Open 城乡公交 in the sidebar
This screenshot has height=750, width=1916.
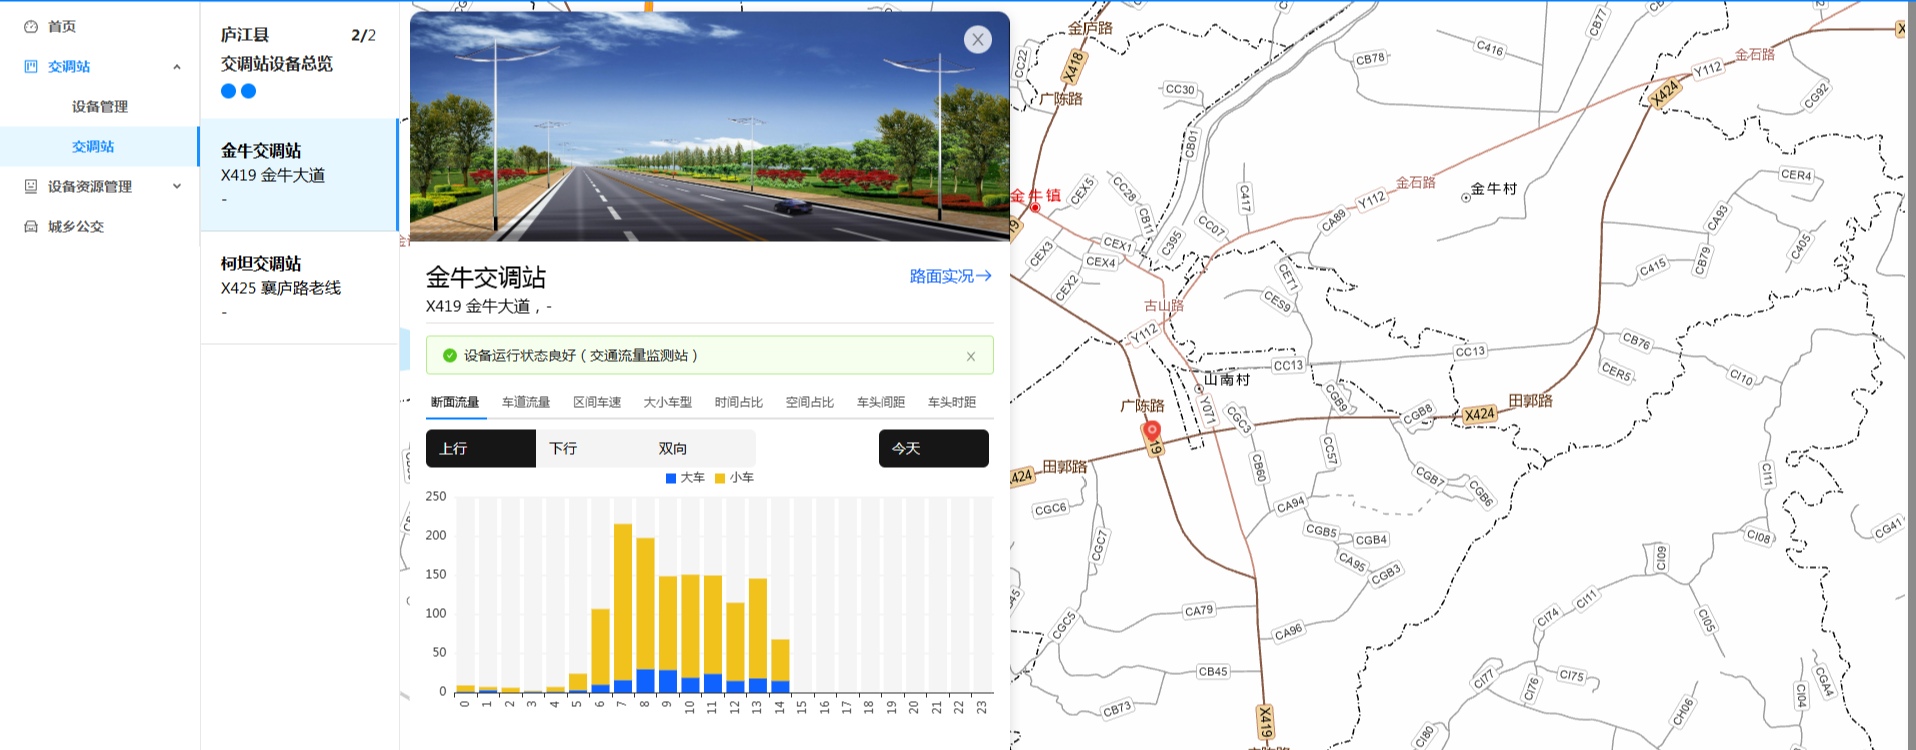76,227
